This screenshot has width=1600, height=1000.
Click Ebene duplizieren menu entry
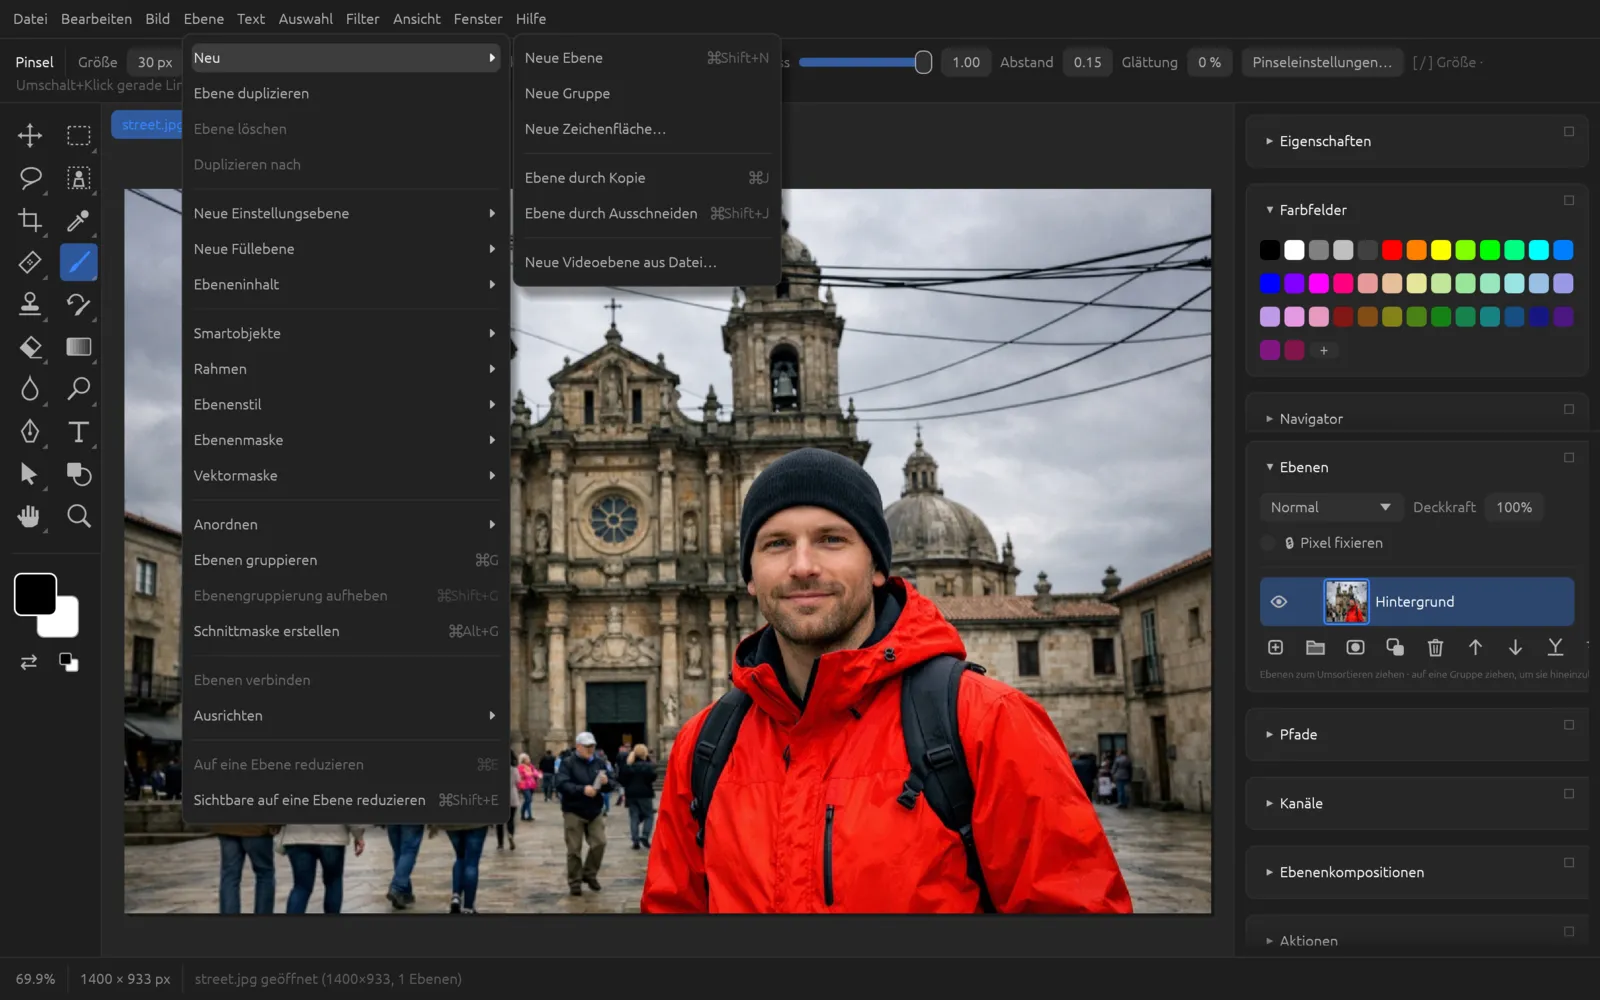(346, 93)
